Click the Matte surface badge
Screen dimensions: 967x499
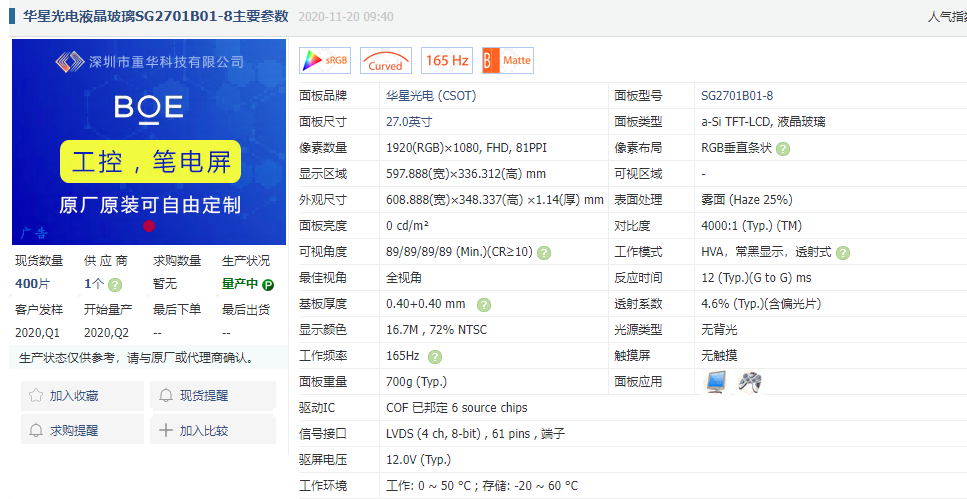coord(508,60)
